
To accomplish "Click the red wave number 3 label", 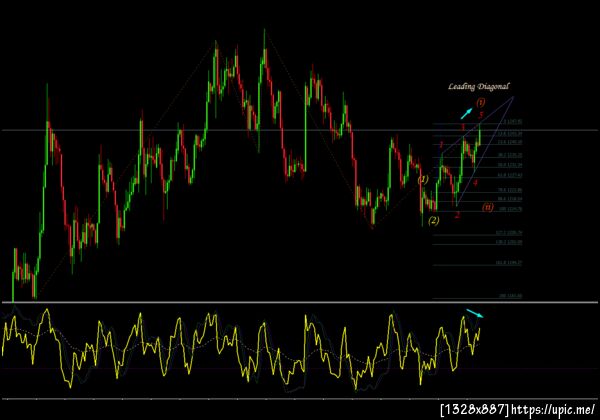I will pyautogui.click(x=463, y=127).
